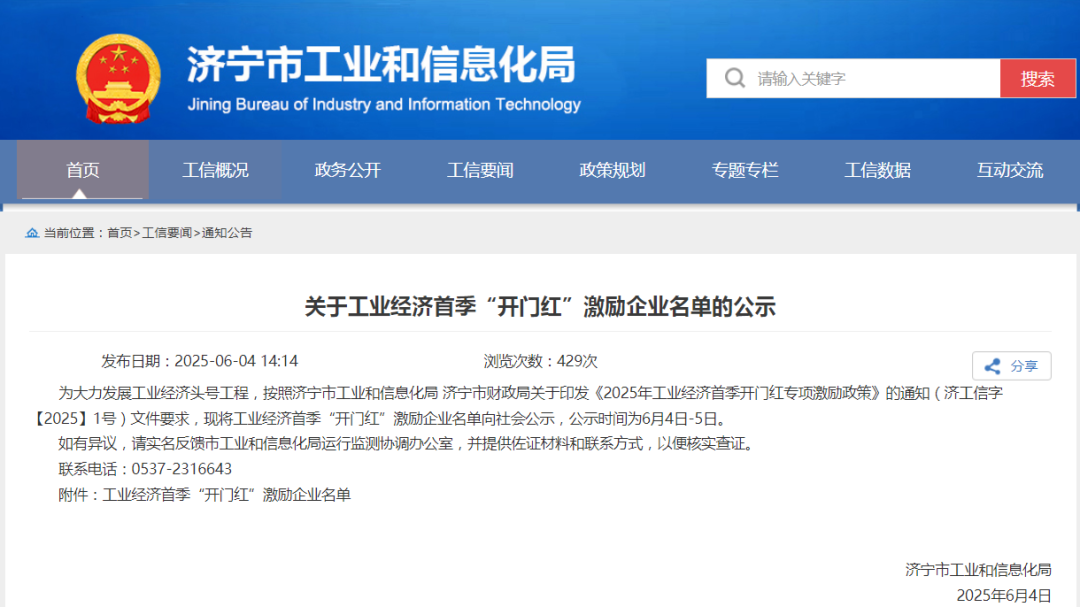Click the 济宁市工业和信息化局 site title
This screenshot has height=607, width=1080.
(381, 65)
